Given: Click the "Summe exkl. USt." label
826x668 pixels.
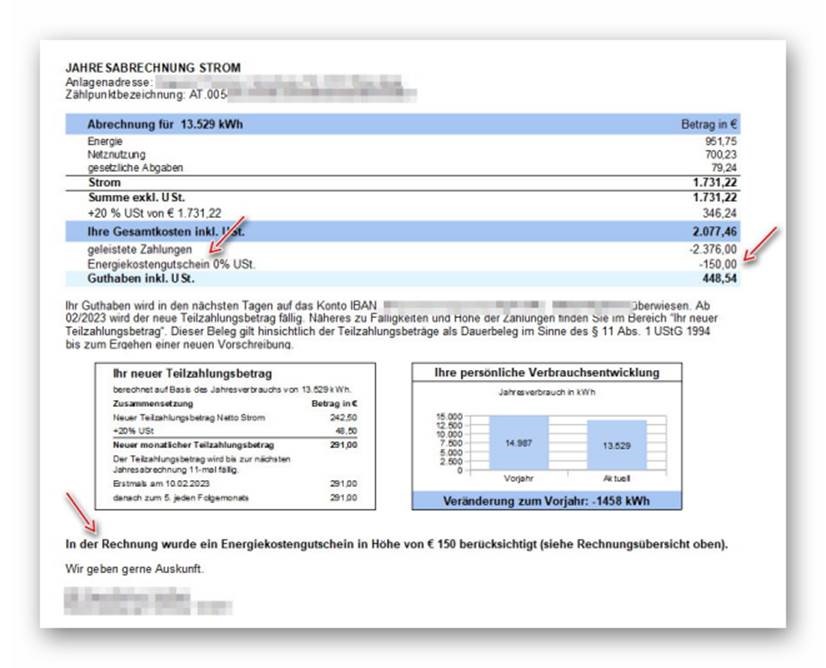Looking at the screenshot, I should [136, 198].
